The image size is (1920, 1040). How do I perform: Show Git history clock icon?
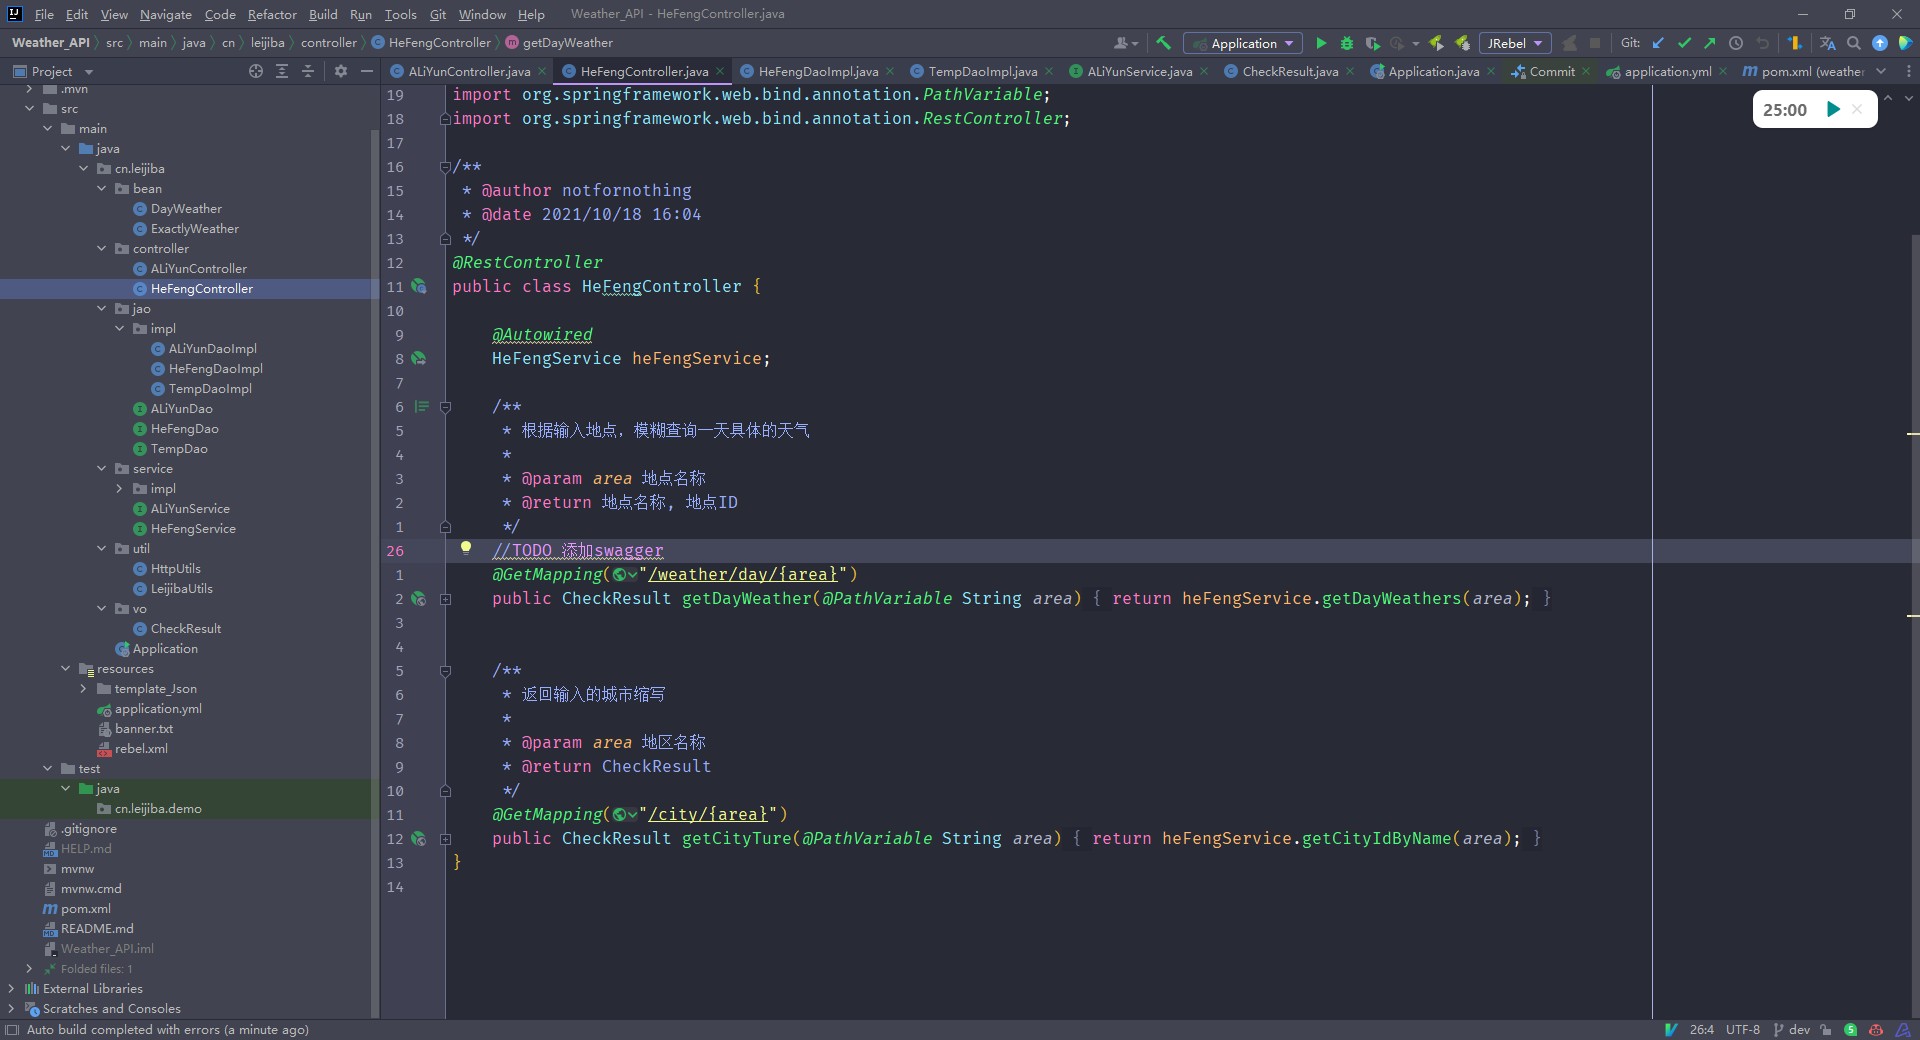point(1736,43)
